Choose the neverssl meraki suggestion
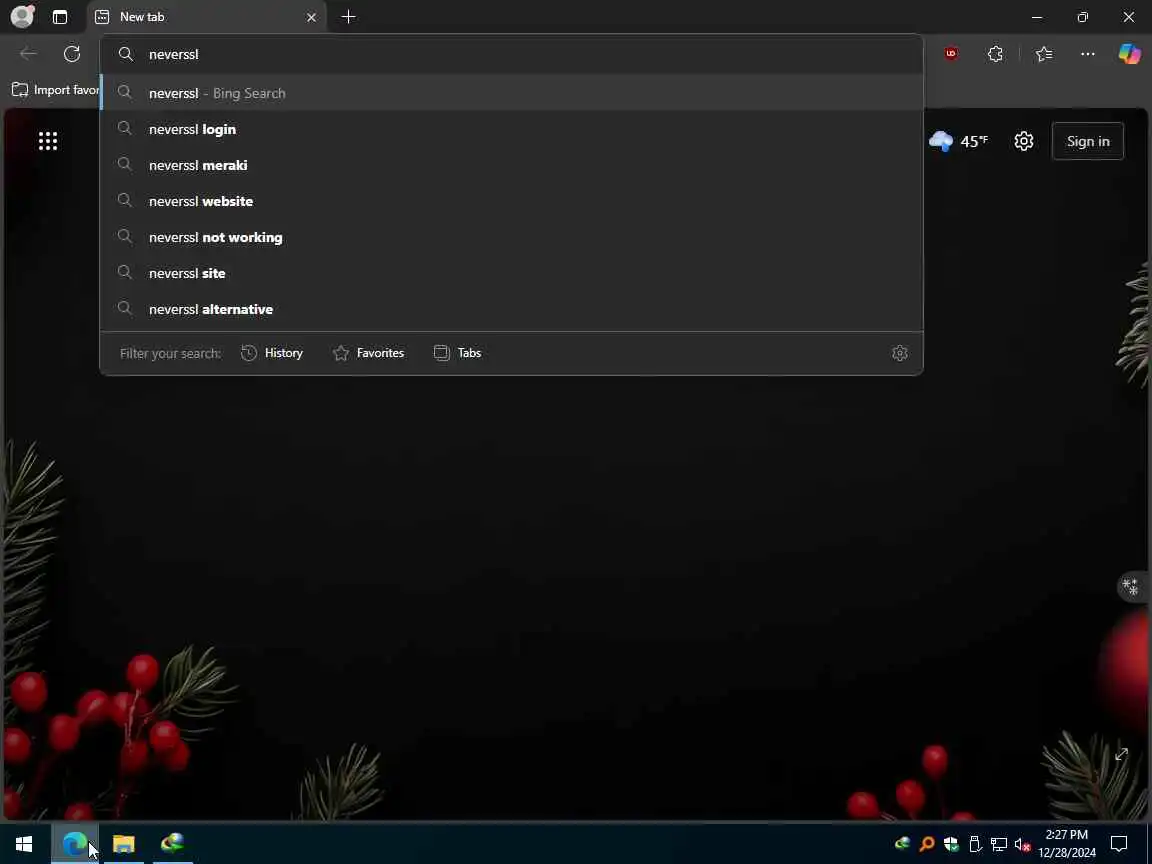The width and height of the screenshot is (1152, 864). pos(511,165)
